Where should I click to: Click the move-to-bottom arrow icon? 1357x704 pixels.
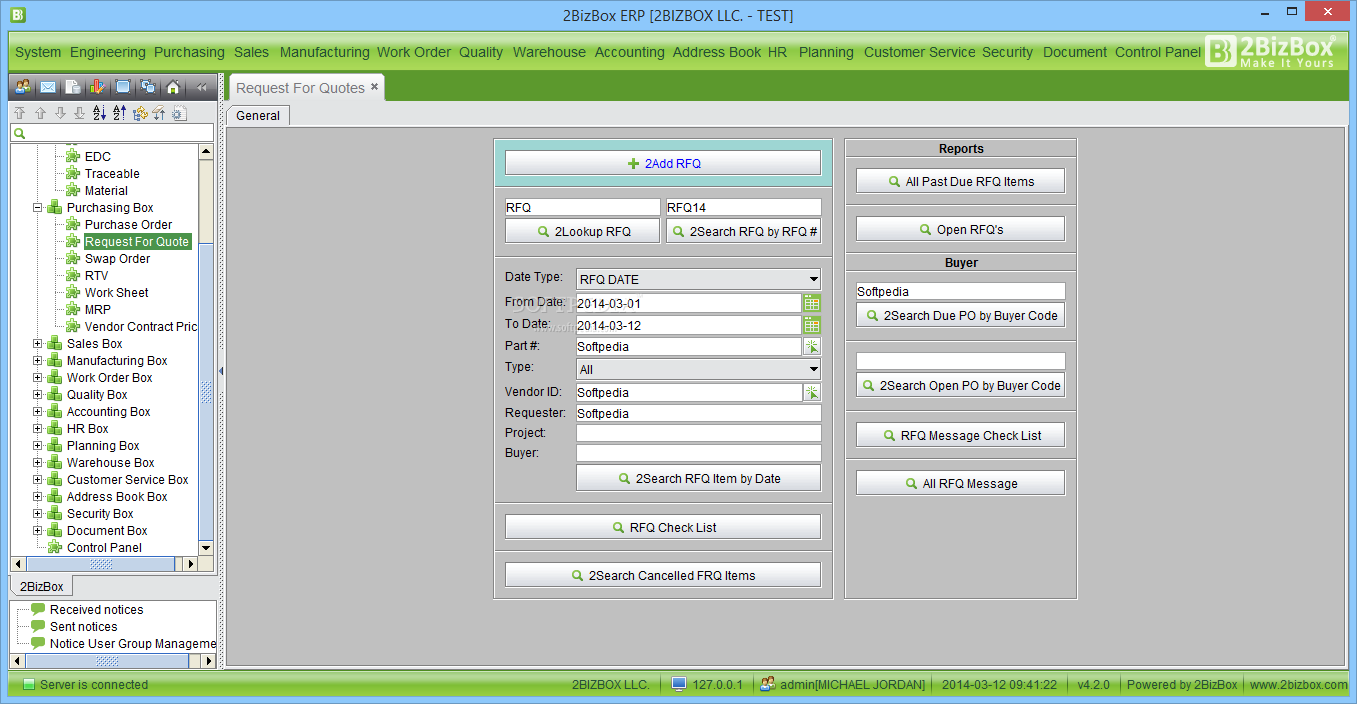click(80, 113)
